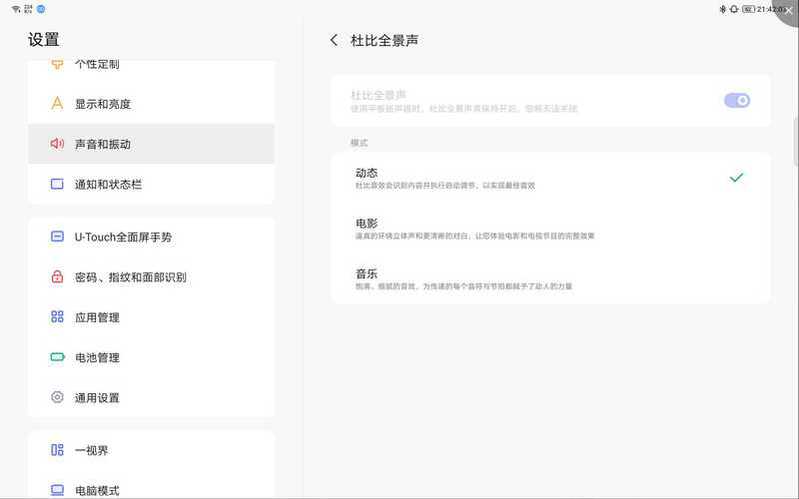Click the 应用管理 four-squares icon
Screen dimensions: 799x499
pos(57,317)
